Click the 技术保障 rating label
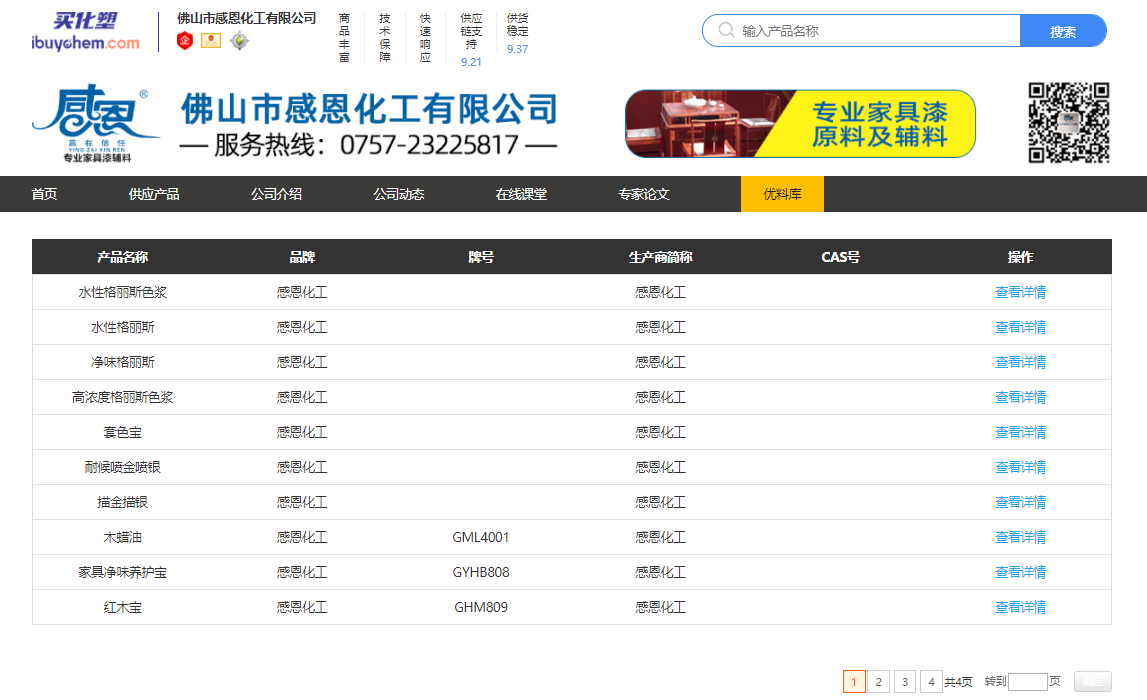 coord(385,37)
